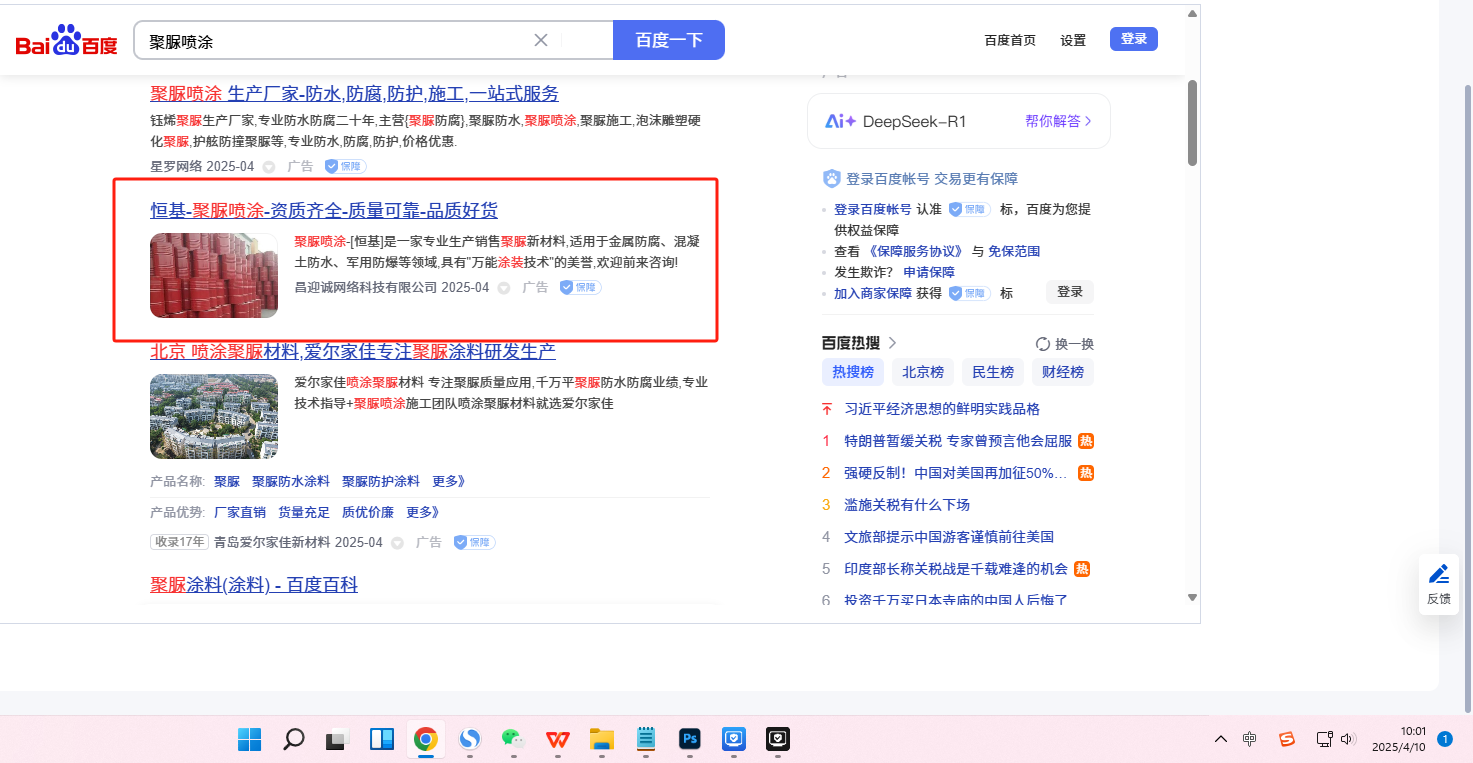Screen dimensions: 1473x763
Task: Toggle the 中 Chinese input mode indicator
Action: point(1250,739)
